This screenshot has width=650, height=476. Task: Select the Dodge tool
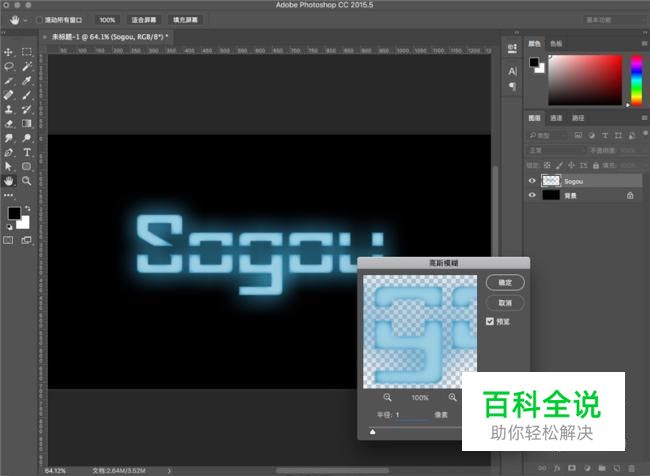click(27, 138)
